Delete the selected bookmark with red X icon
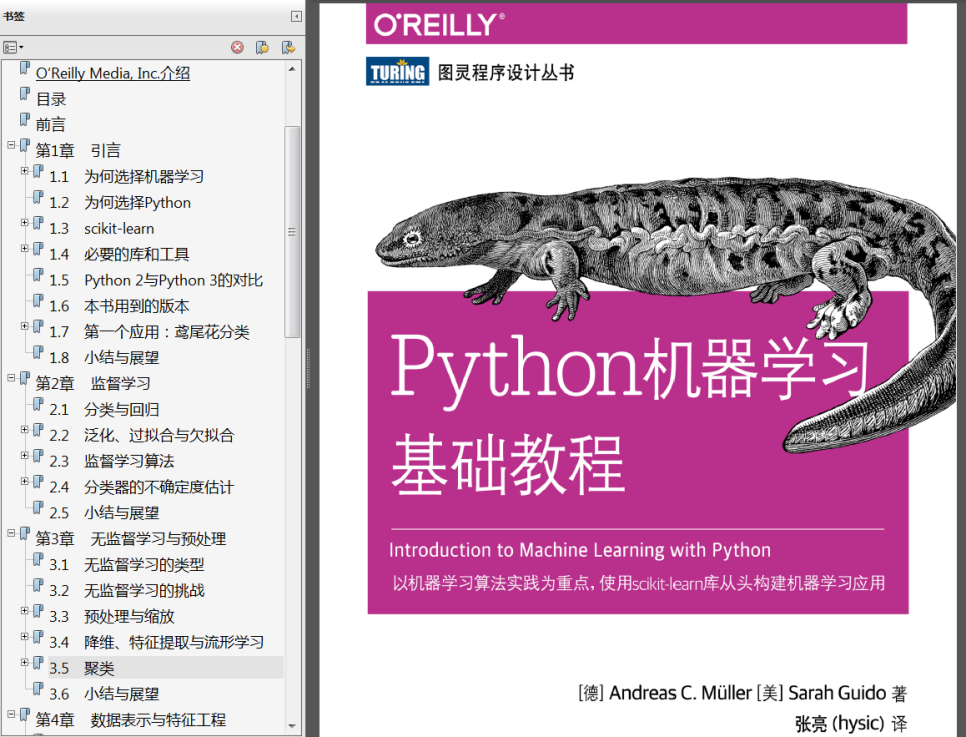 [237, 47]
